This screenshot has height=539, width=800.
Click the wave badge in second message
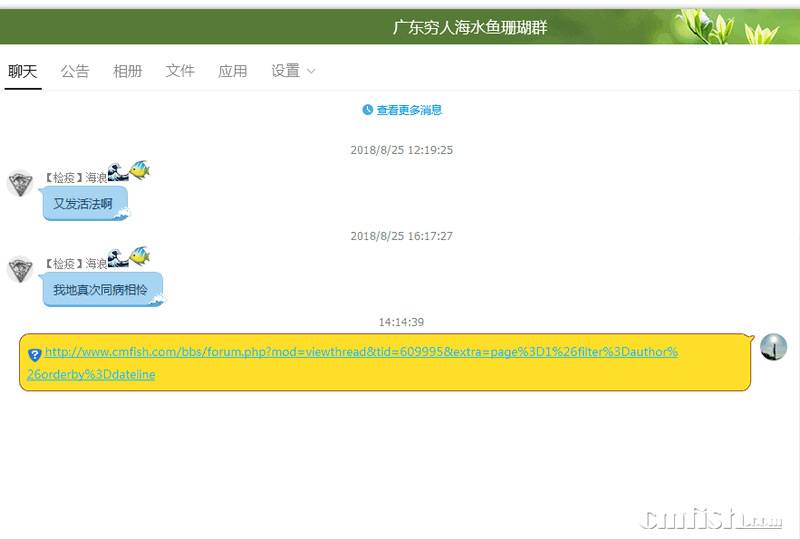(x=118, y=259)
